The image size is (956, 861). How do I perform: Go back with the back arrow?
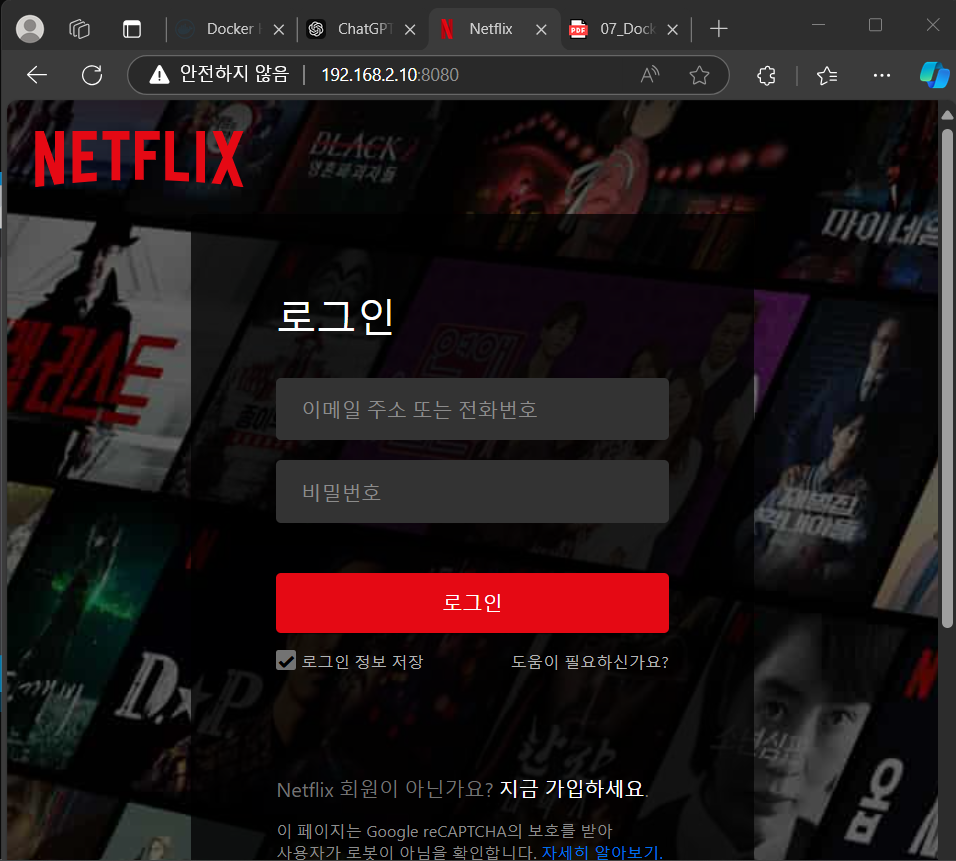point(37,75)
